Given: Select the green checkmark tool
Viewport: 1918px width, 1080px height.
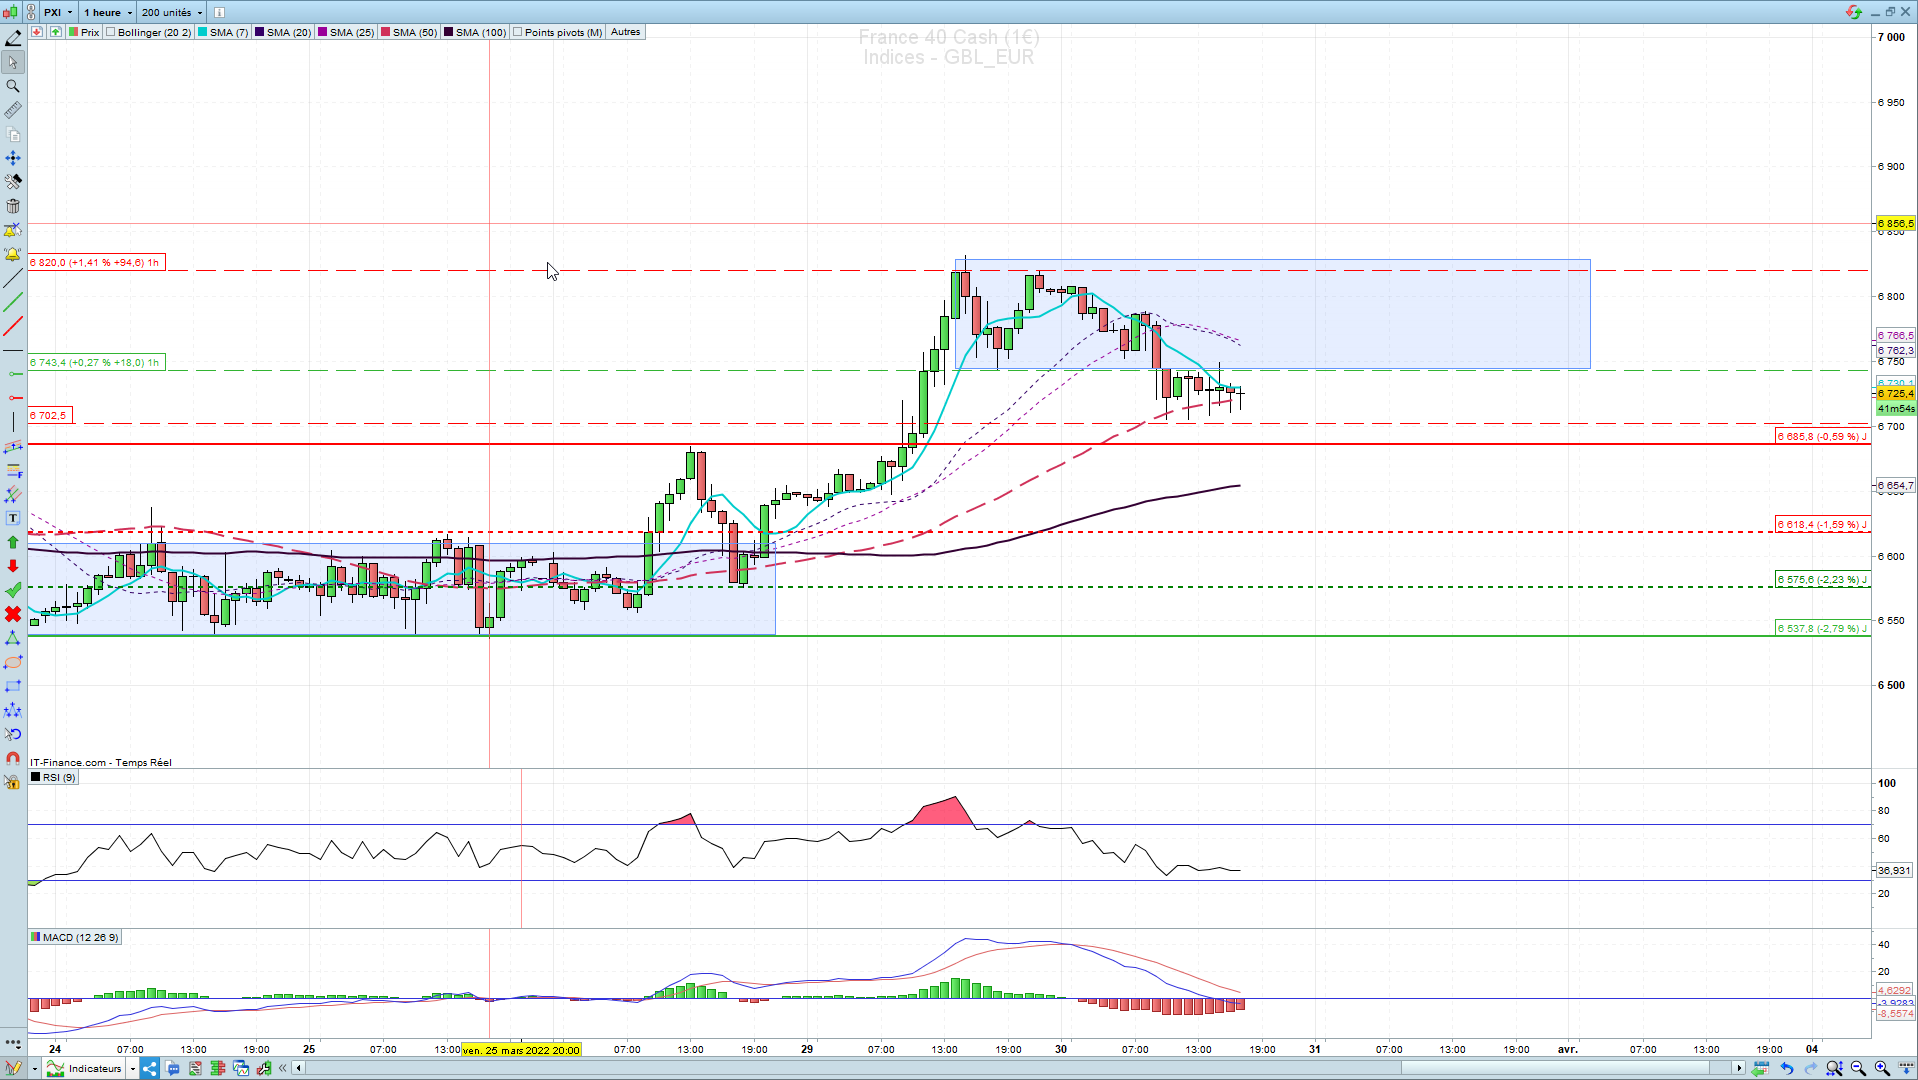Looking at the screenshot, I should [x=13, y=590].
